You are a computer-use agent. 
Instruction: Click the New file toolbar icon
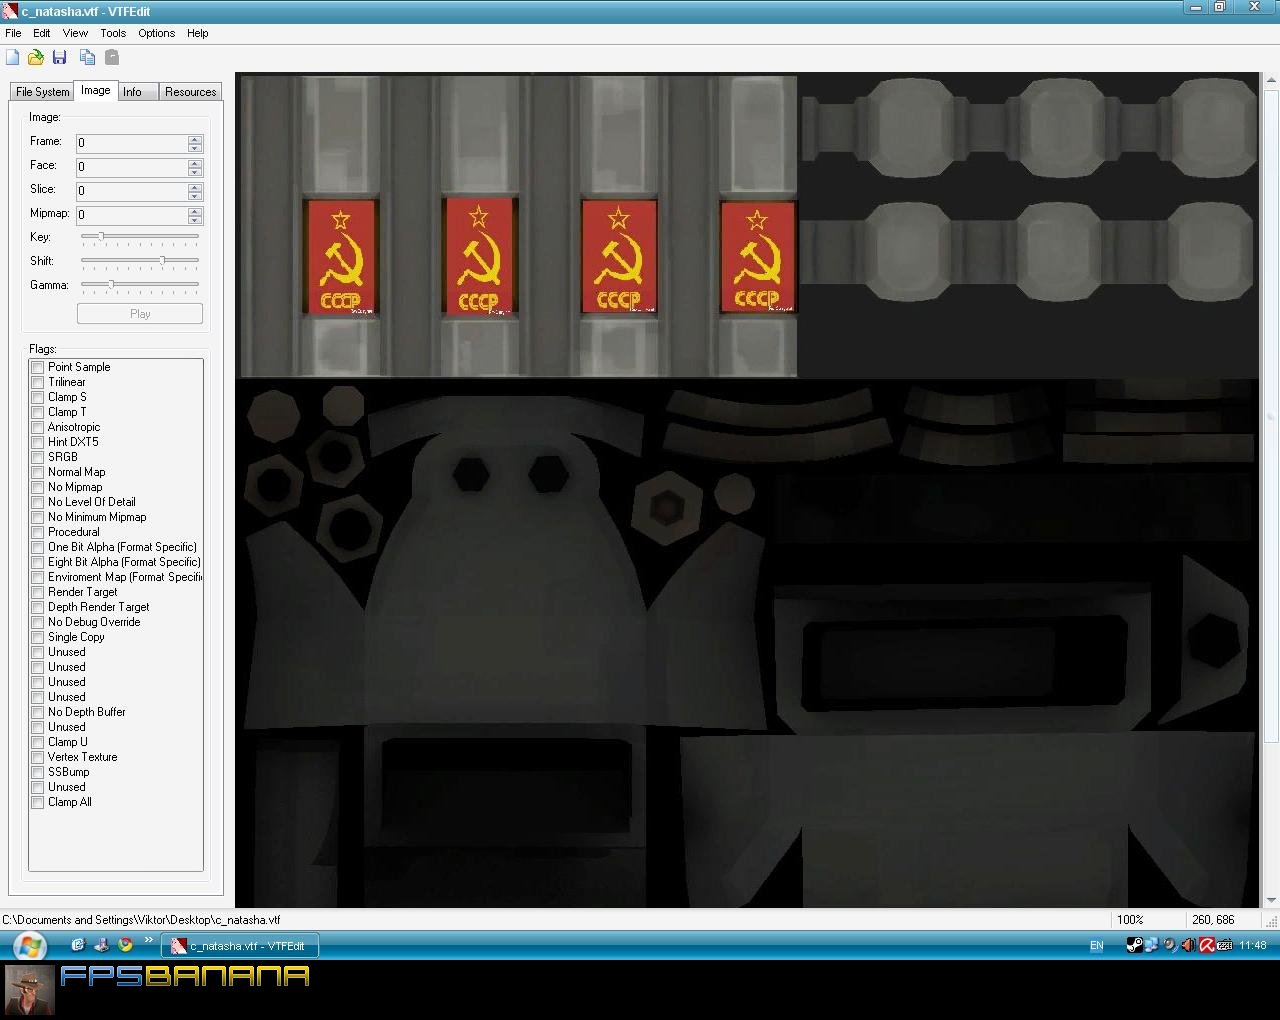(13, 57)
